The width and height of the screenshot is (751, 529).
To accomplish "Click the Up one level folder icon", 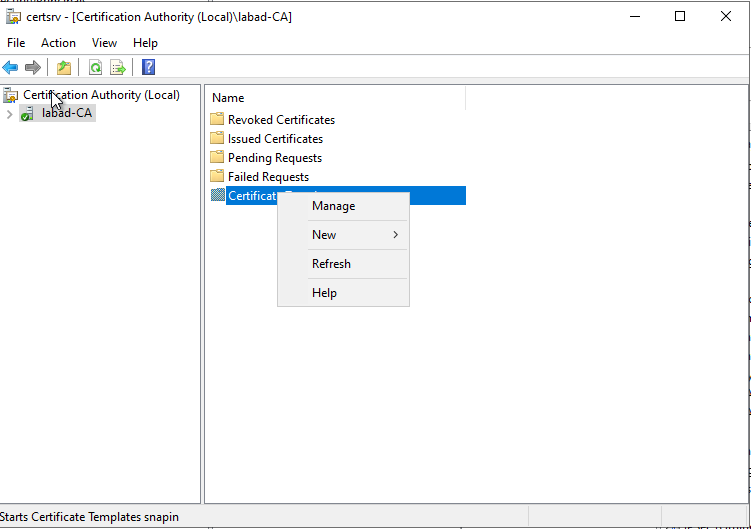I will click(x=64, y=68).
